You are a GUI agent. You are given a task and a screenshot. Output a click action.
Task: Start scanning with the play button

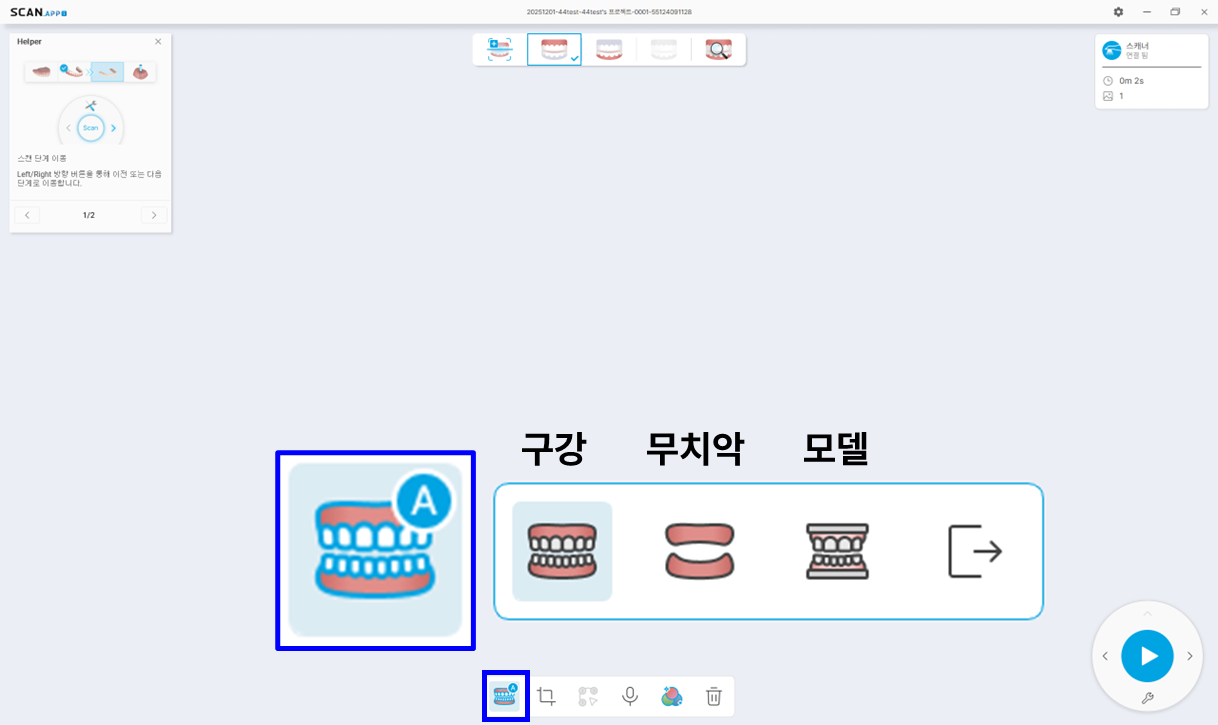1147,656
